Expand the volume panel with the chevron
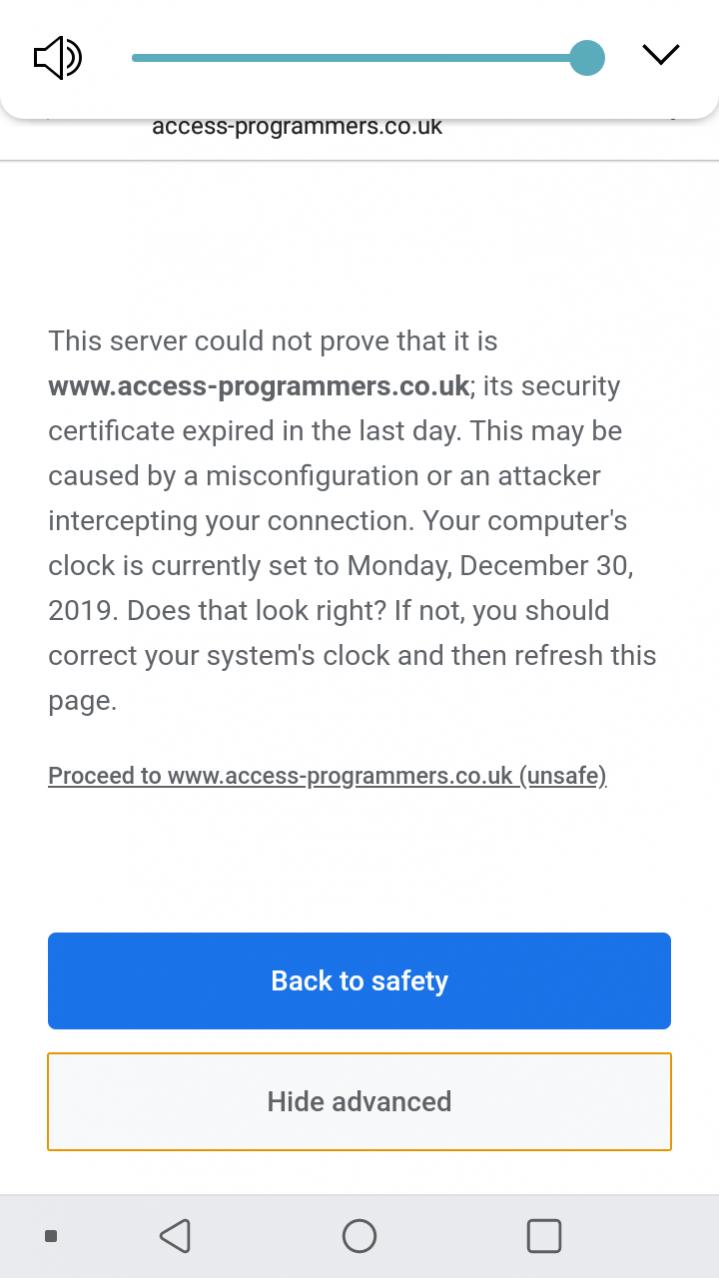719x1278 pixels. coord(660,54)
